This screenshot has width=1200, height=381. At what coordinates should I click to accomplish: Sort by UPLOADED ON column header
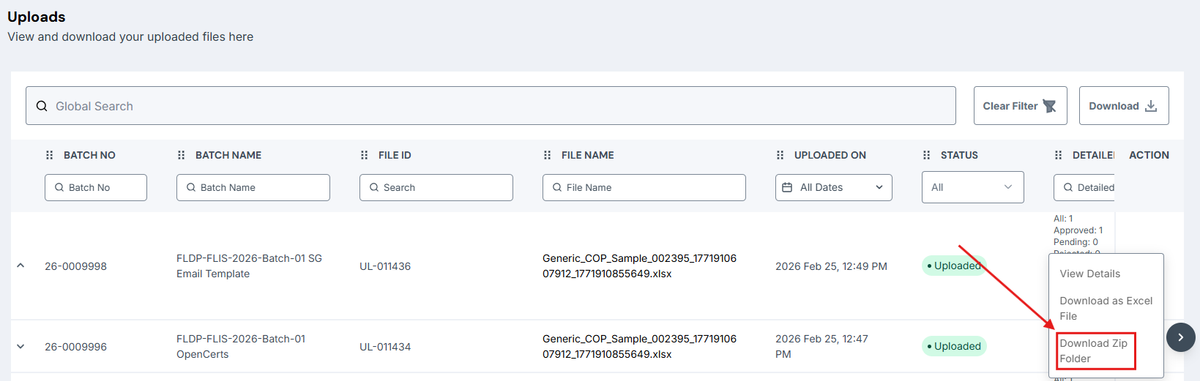[x=830, y=155]
